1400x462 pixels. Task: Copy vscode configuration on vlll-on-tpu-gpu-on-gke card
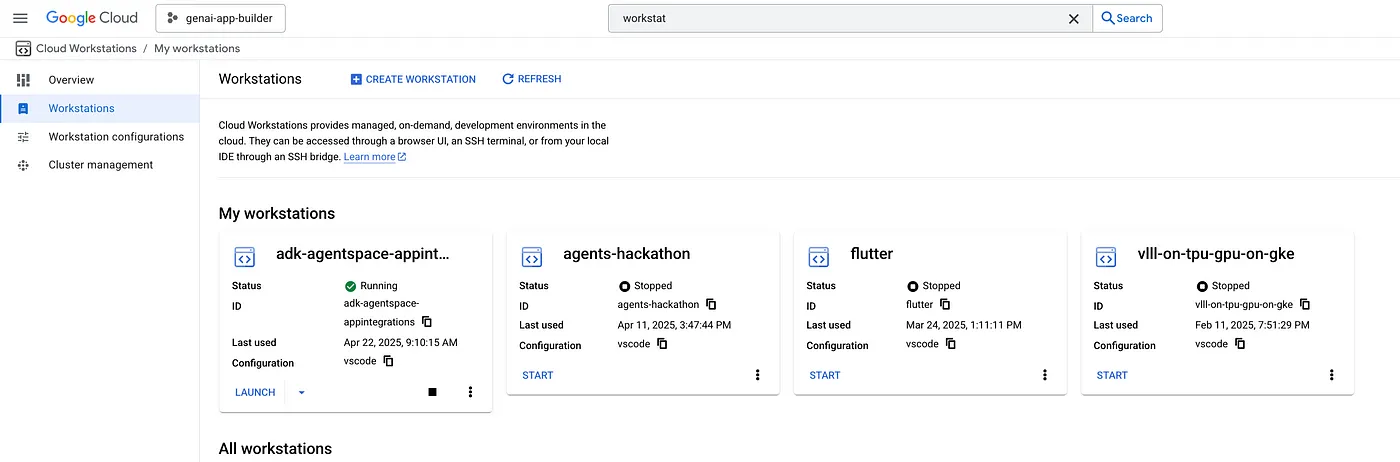tap(1239, 343)
